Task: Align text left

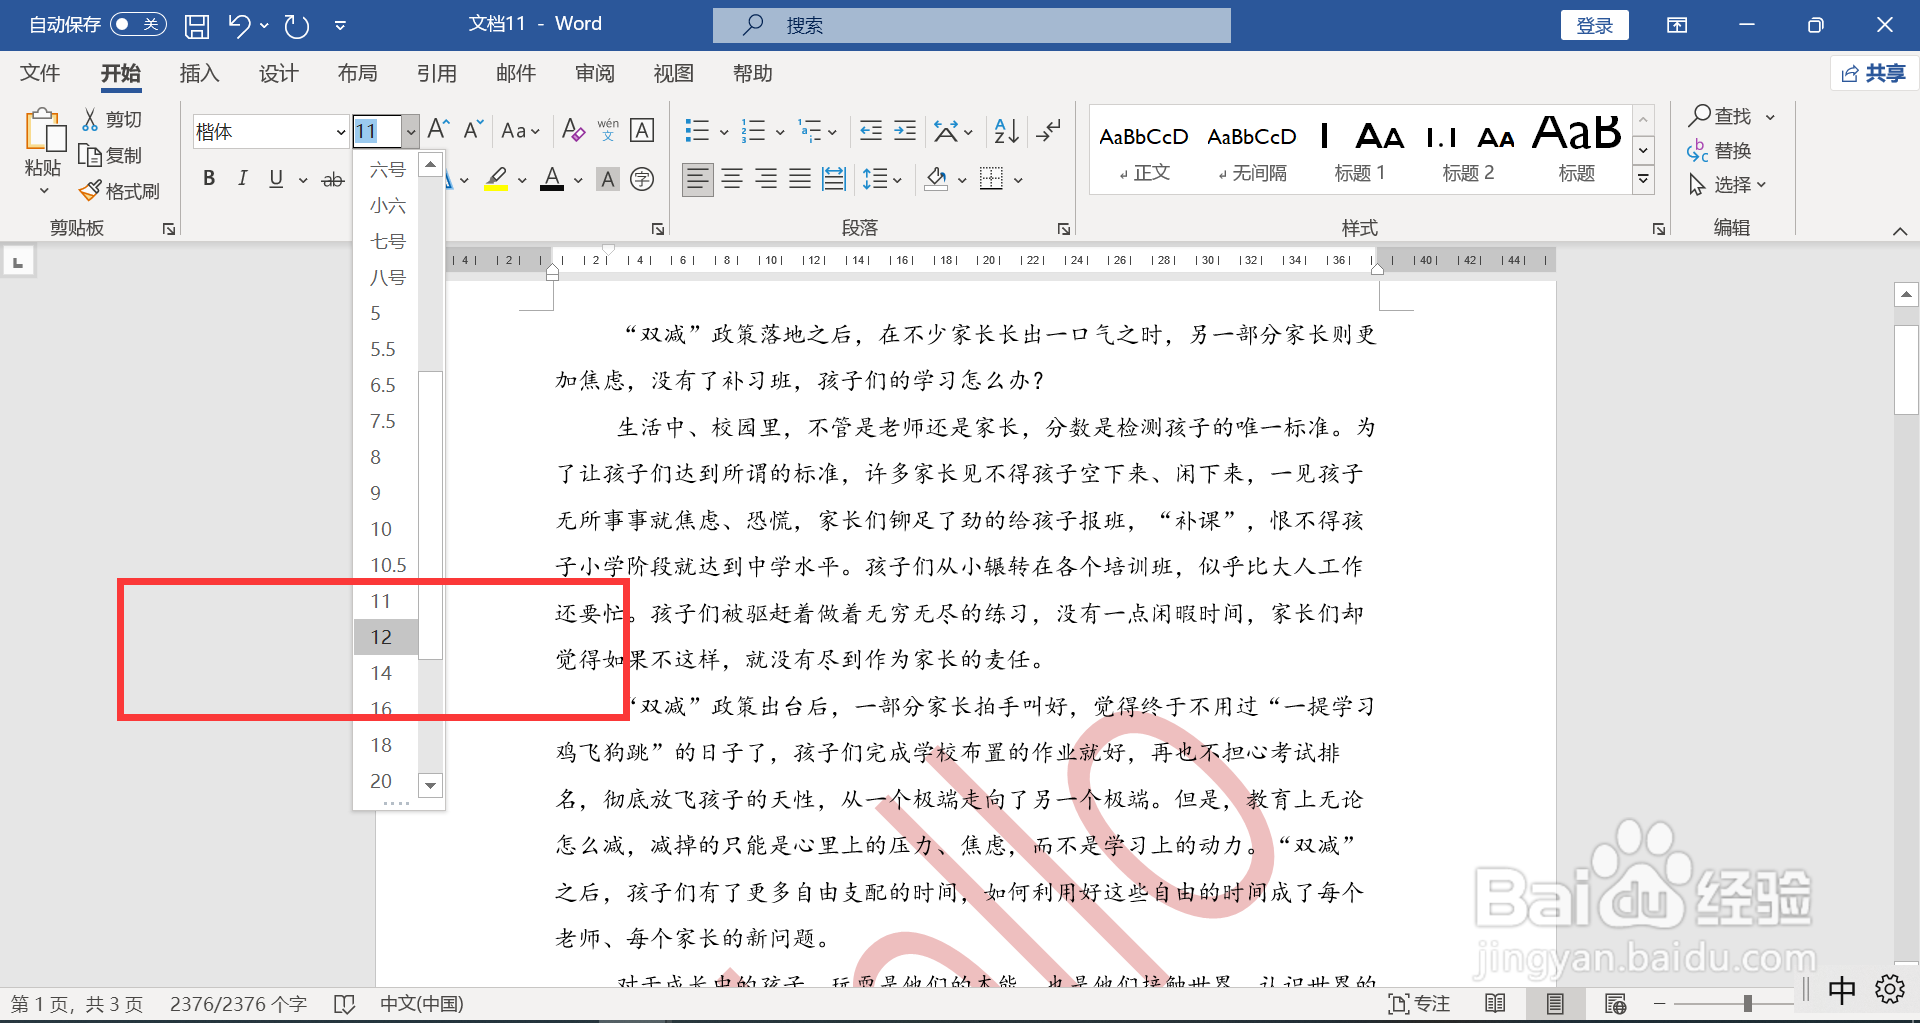Action: click(x=698, y=179)
